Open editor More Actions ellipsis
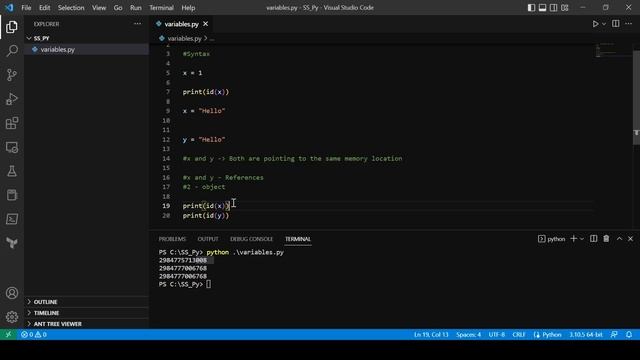The height and width of the screenshot is (360, 640). pyautogui.click(x=629, y=24)
